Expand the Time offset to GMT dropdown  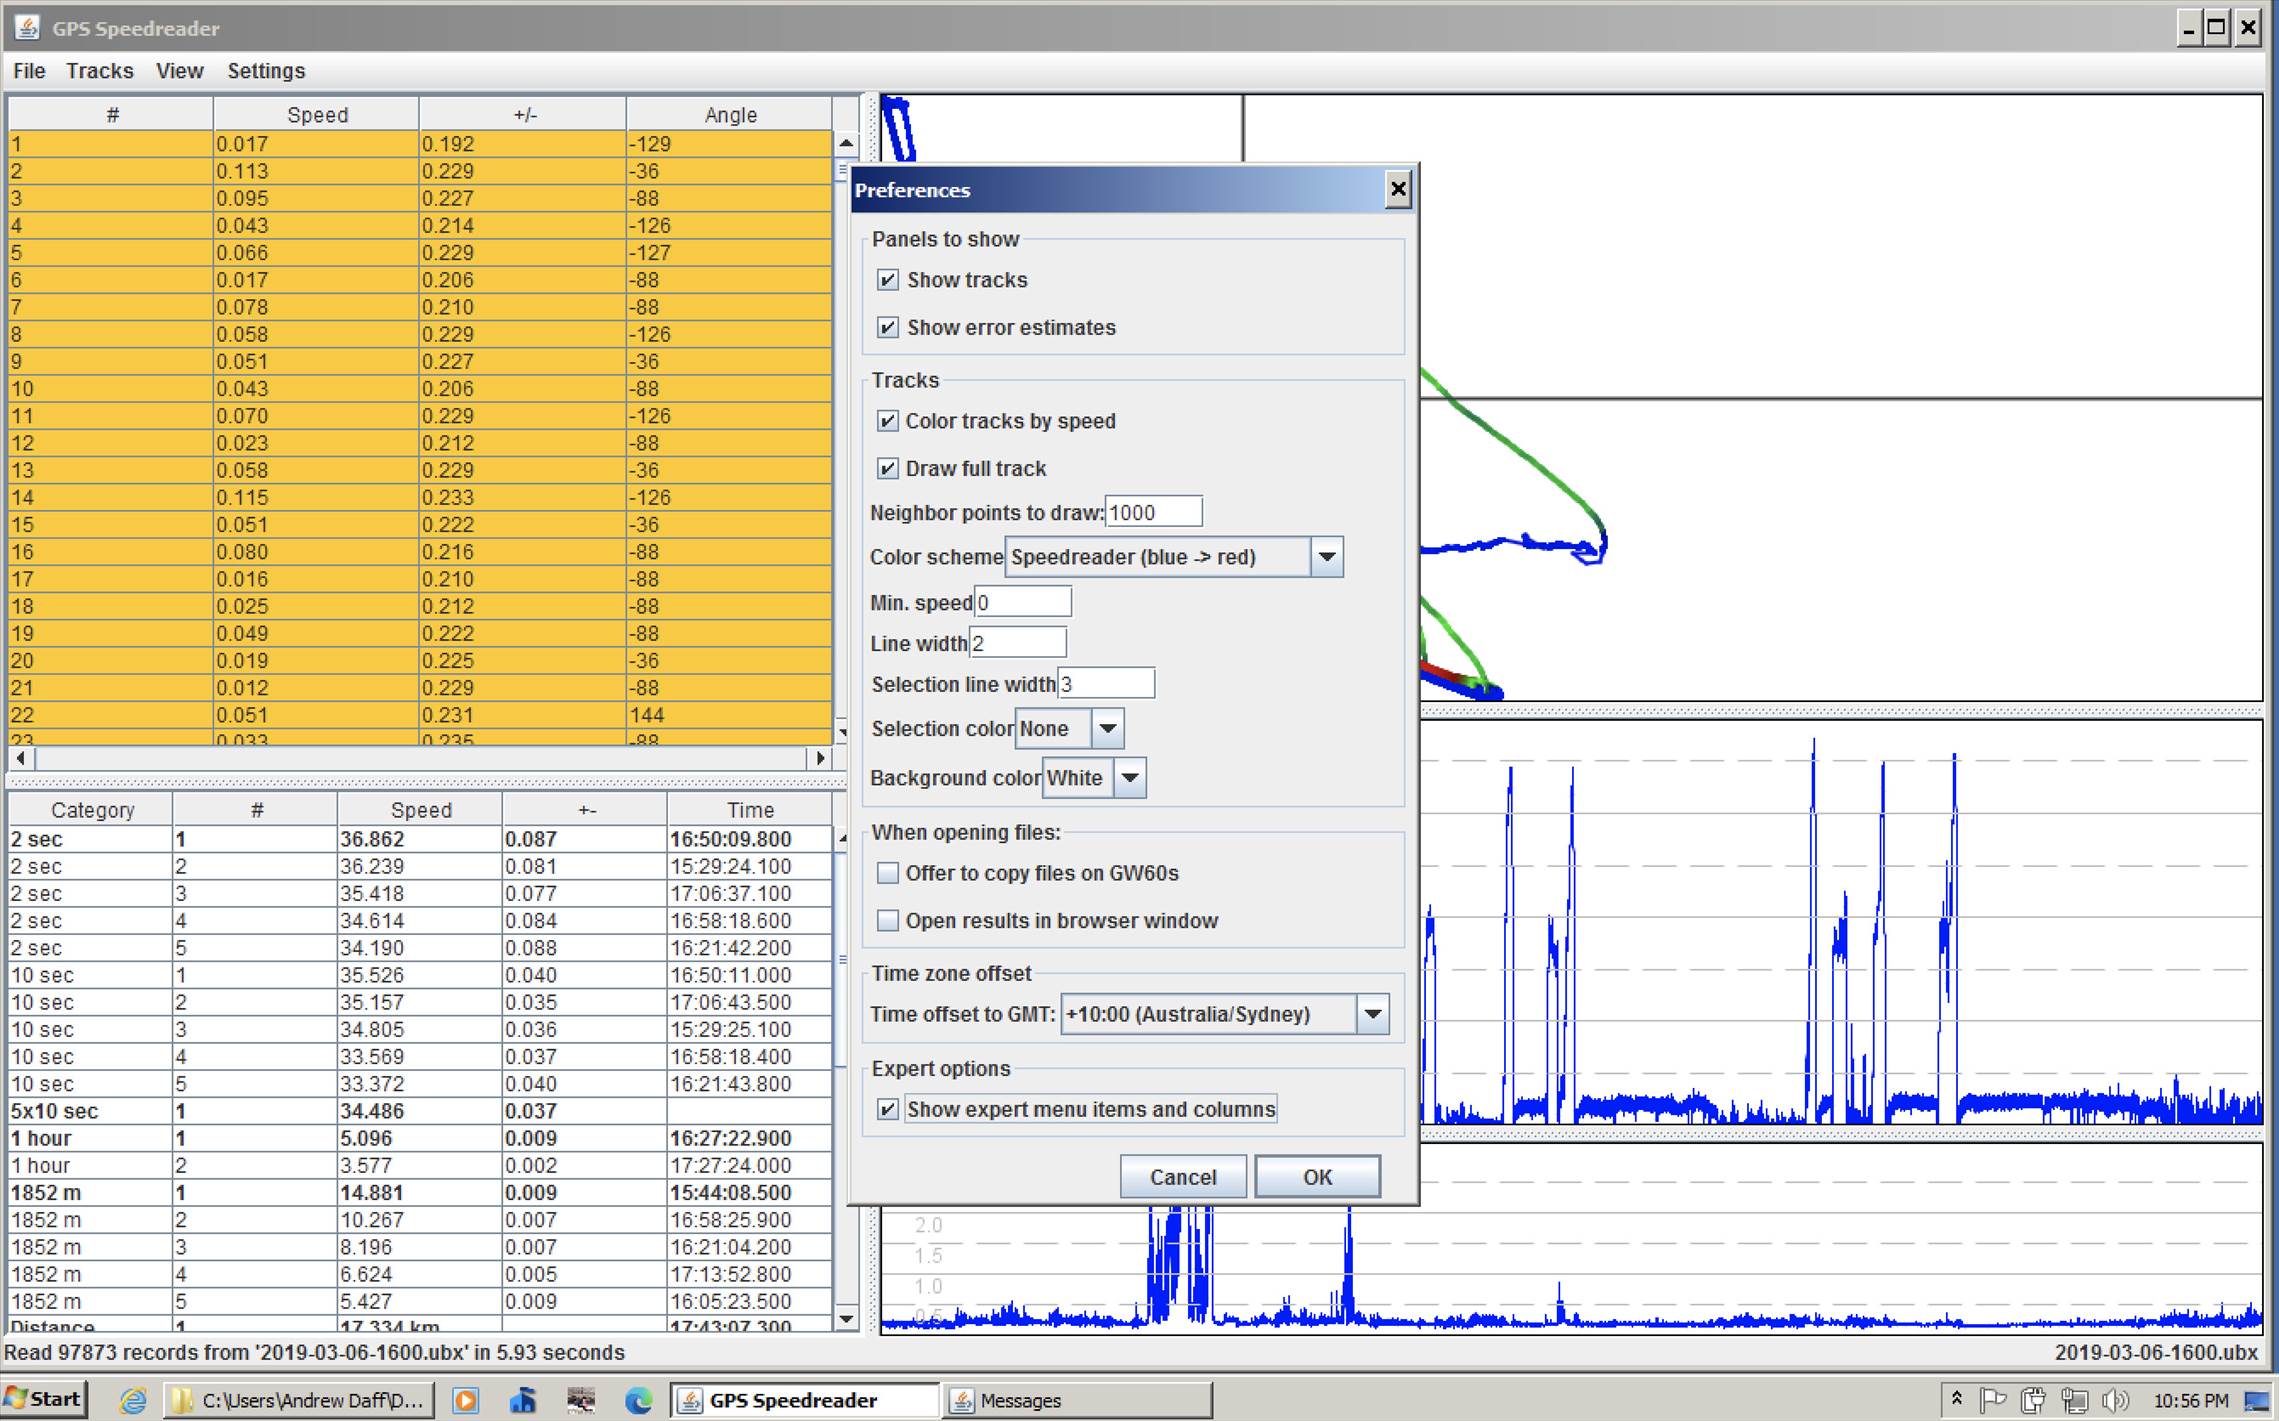1372,1014
